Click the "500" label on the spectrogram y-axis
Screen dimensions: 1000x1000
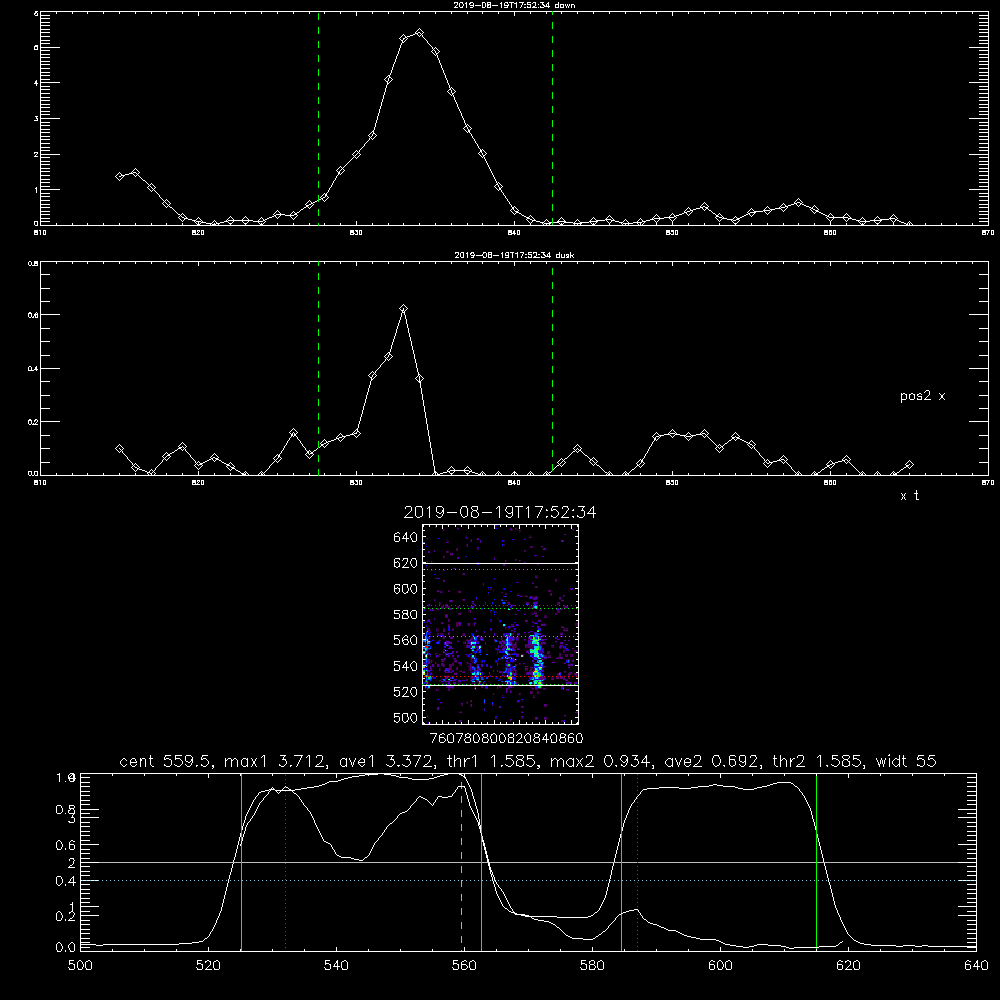pos(406,718)
